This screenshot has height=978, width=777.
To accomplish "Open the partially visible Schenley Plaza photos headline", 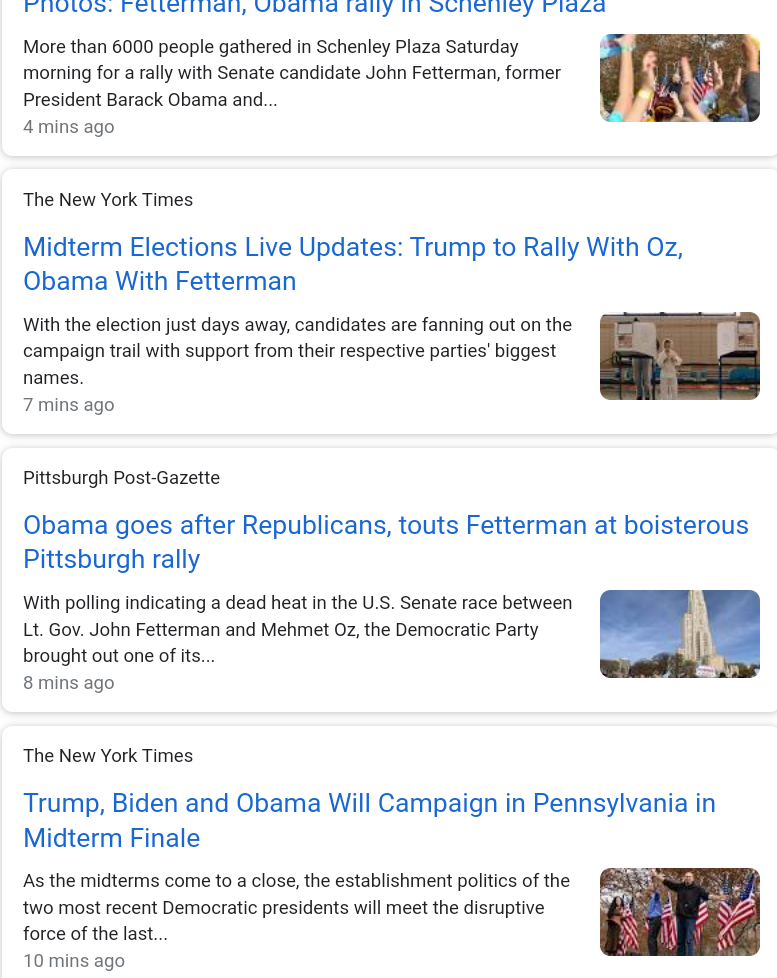I will [x=314, y=8].
